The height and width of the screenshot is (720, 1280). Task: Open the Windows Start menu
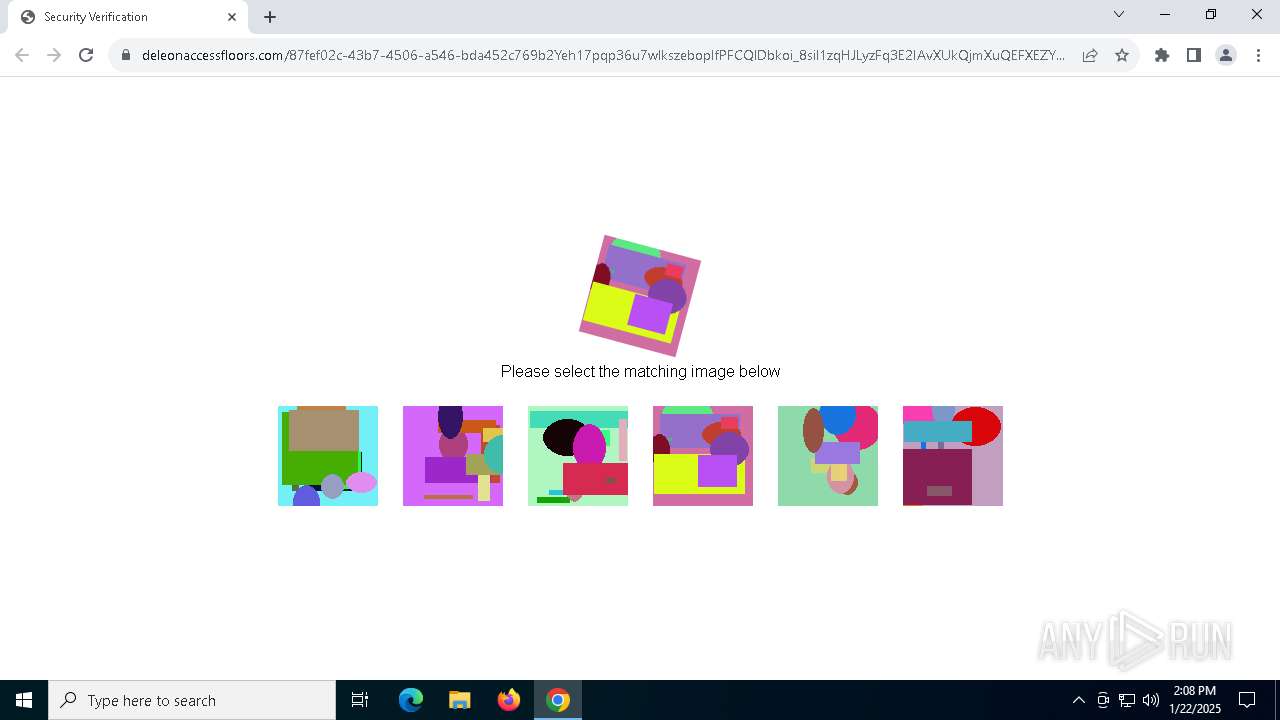tap(24, 700)
